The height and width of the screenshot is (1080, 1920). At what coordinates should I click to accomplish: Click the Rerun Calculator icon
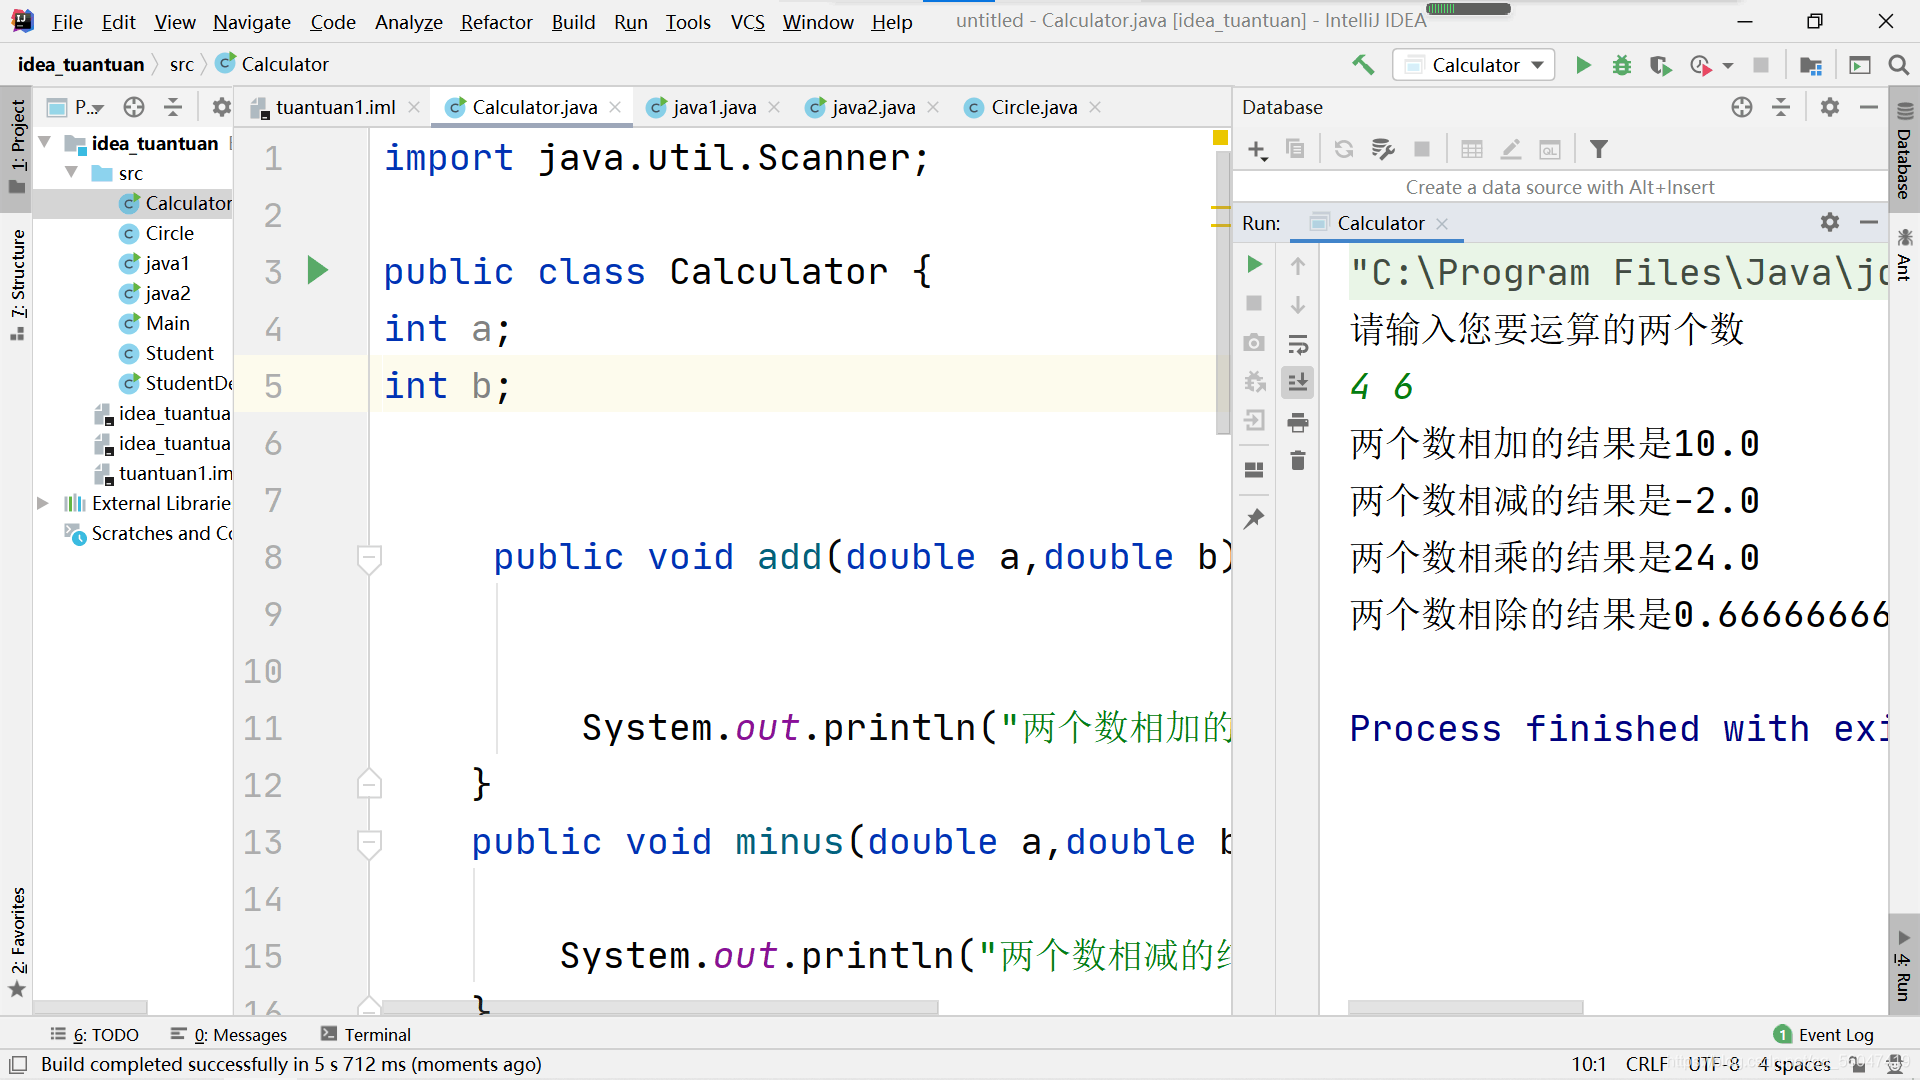[x=1254, y=264]
